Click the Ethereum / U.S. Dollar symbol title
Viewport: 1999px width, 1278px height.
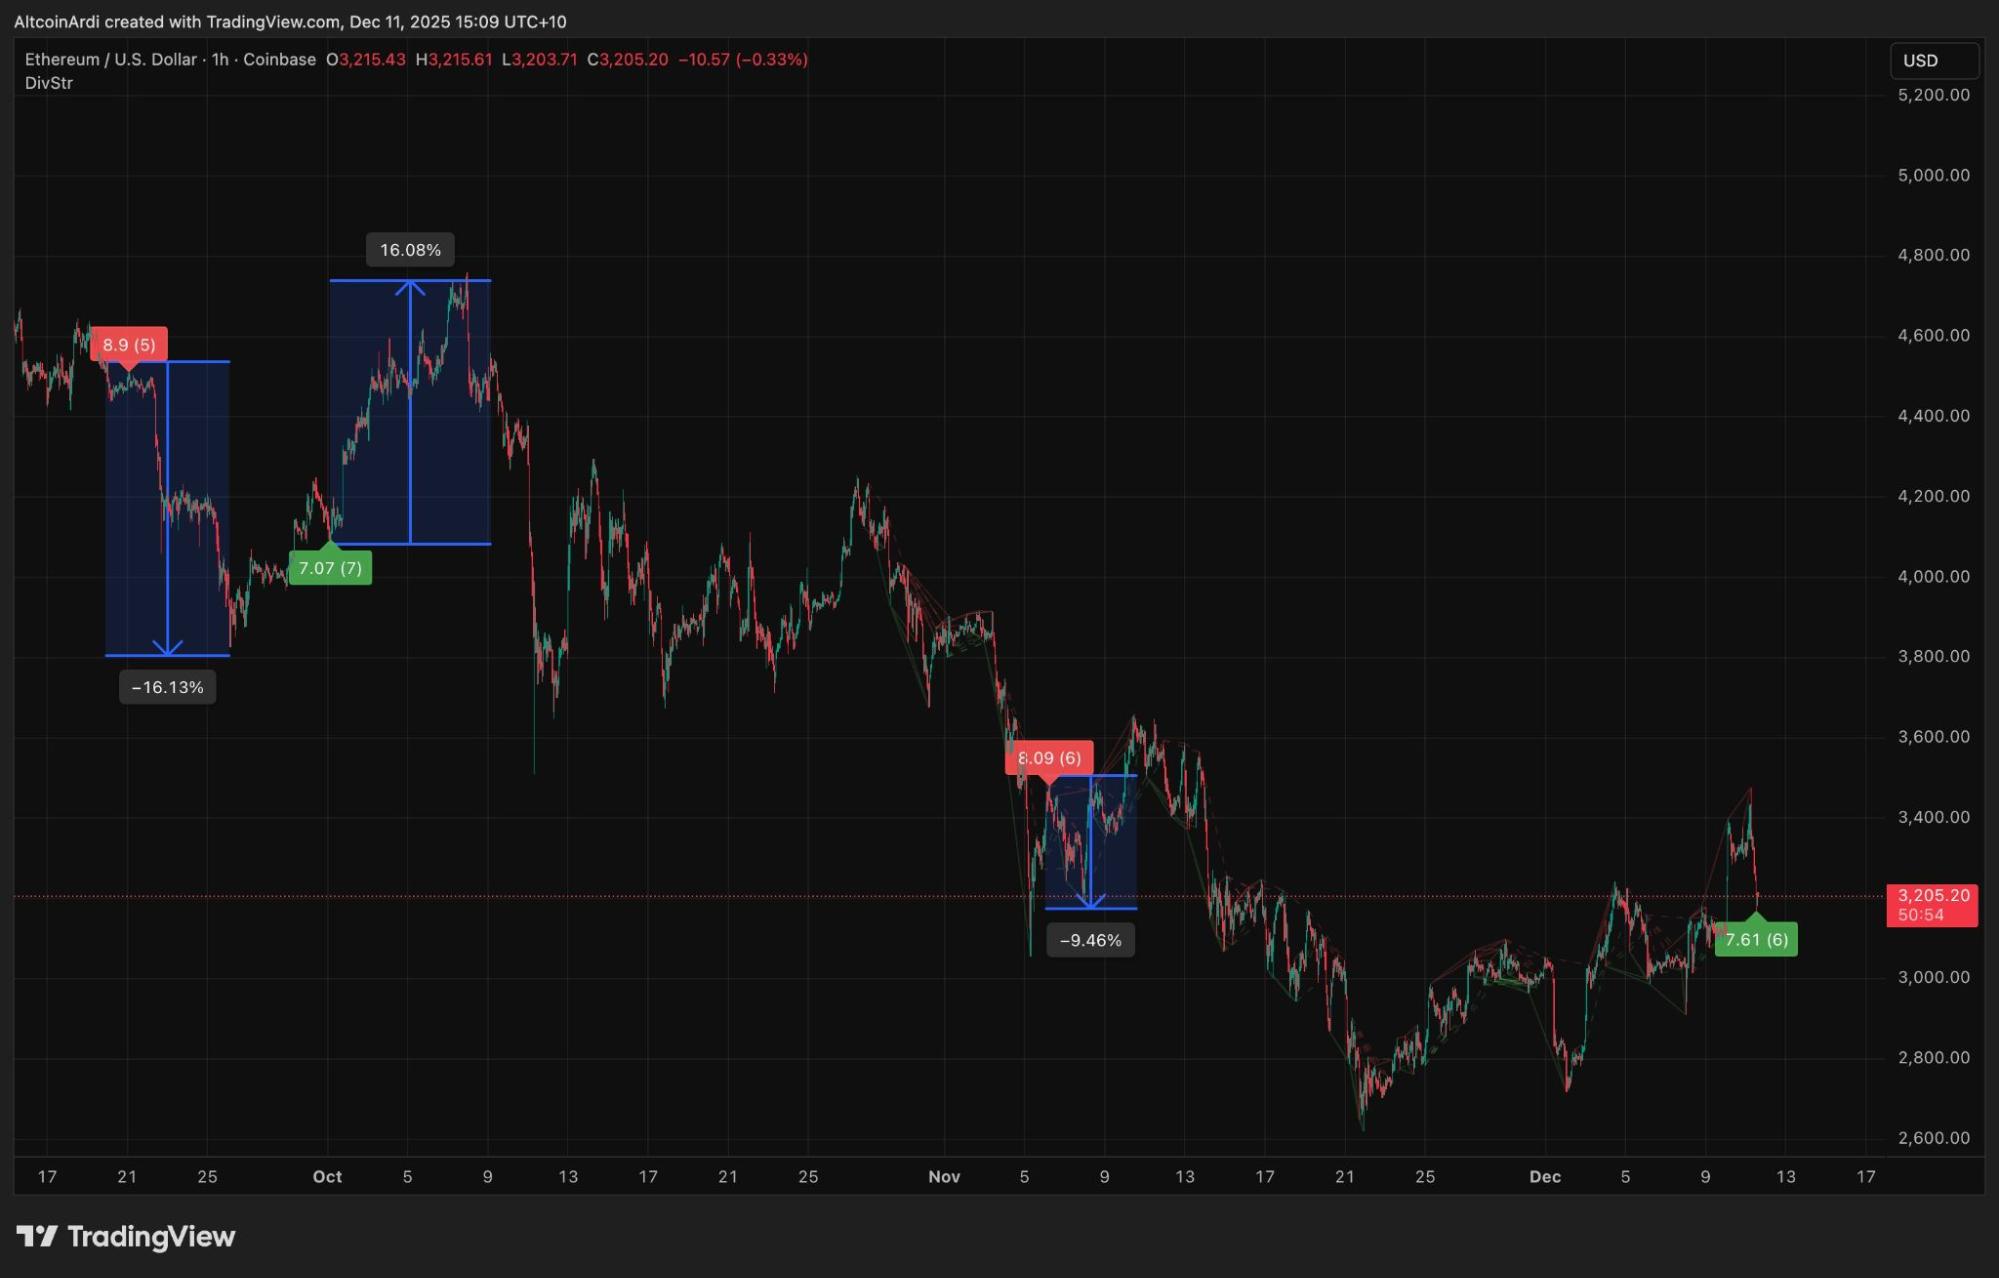110,60
